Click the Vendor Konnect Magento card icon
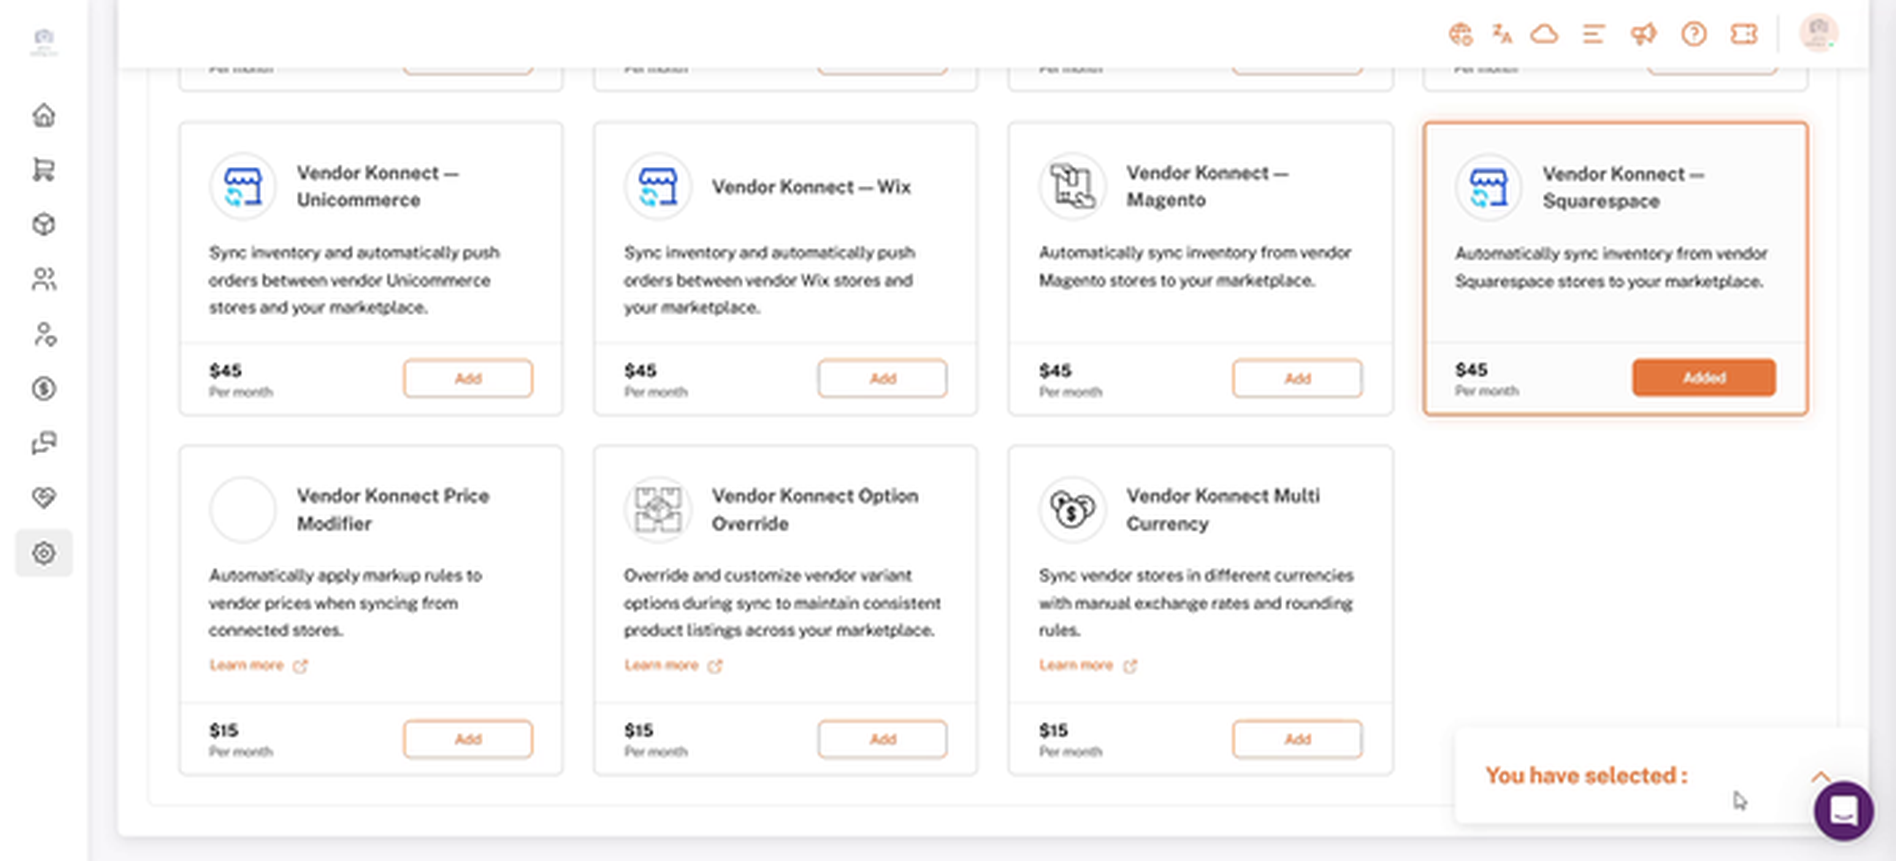The width and height of the screenshot is (1896, 861). point(1073,186)
